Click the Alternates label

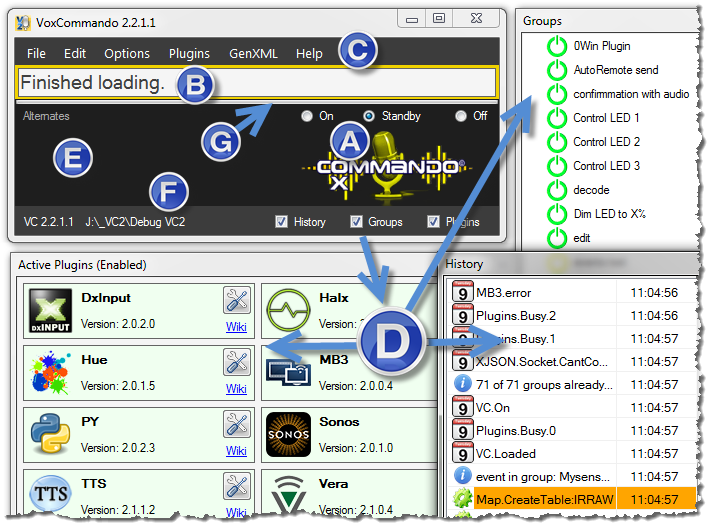(46, 116)
